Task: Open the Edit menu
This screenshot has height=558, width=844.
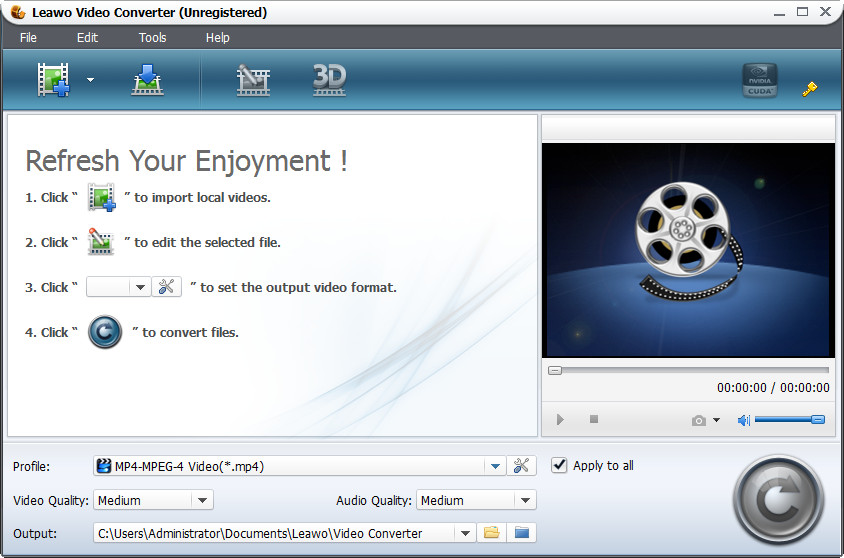Action: click(87, 38)
